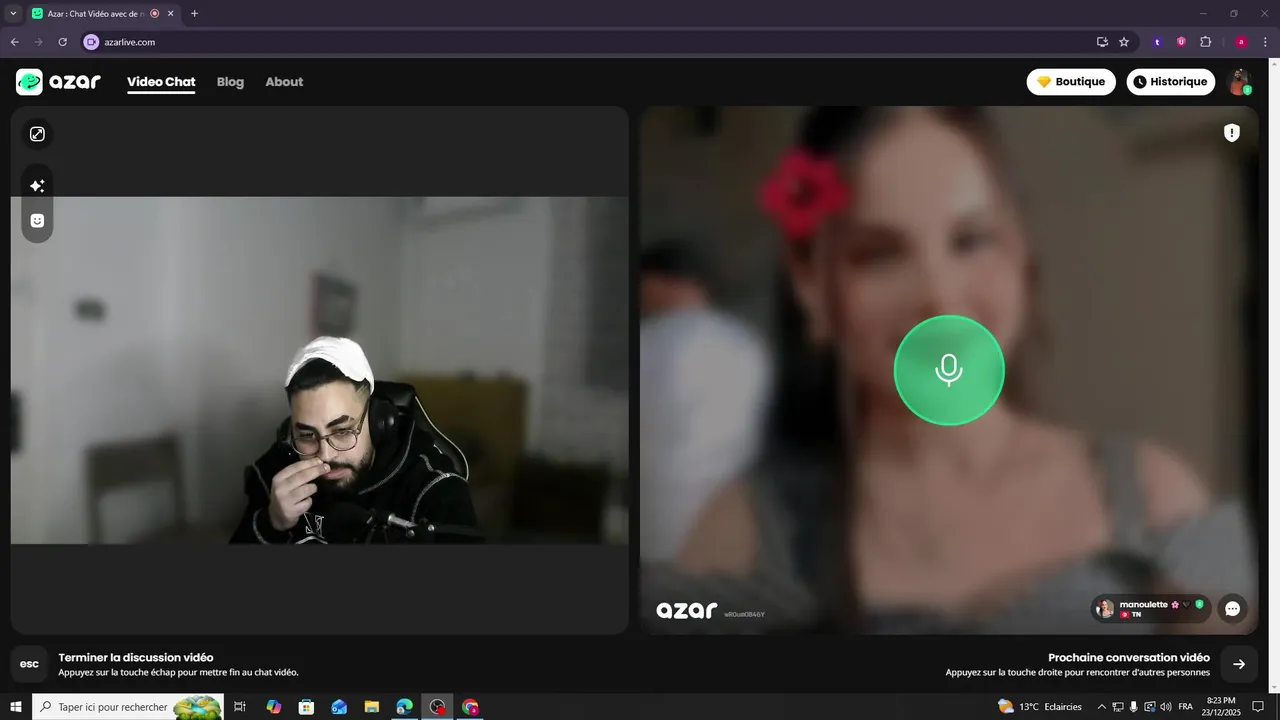Open the volume control in tray
Screen dimensions: 1280x720
1166,707
